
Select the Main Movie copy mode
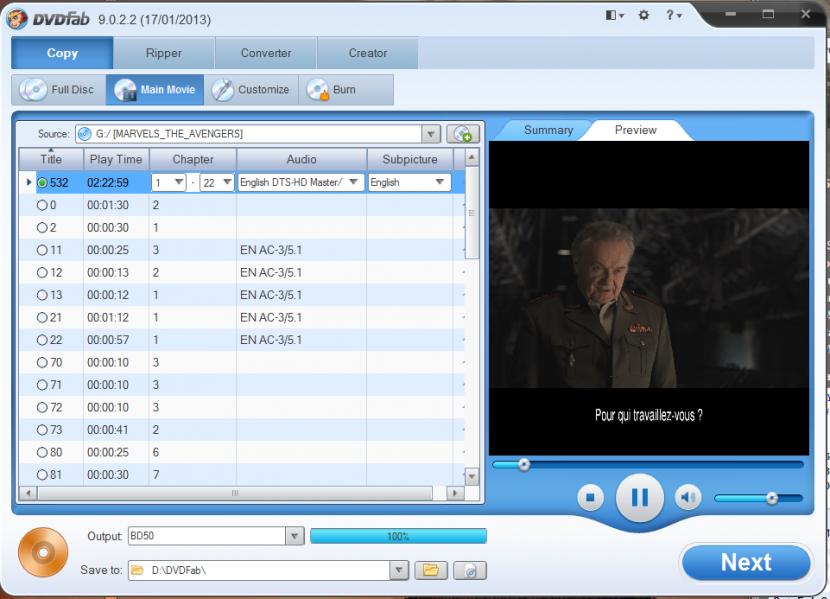point(155,89)
